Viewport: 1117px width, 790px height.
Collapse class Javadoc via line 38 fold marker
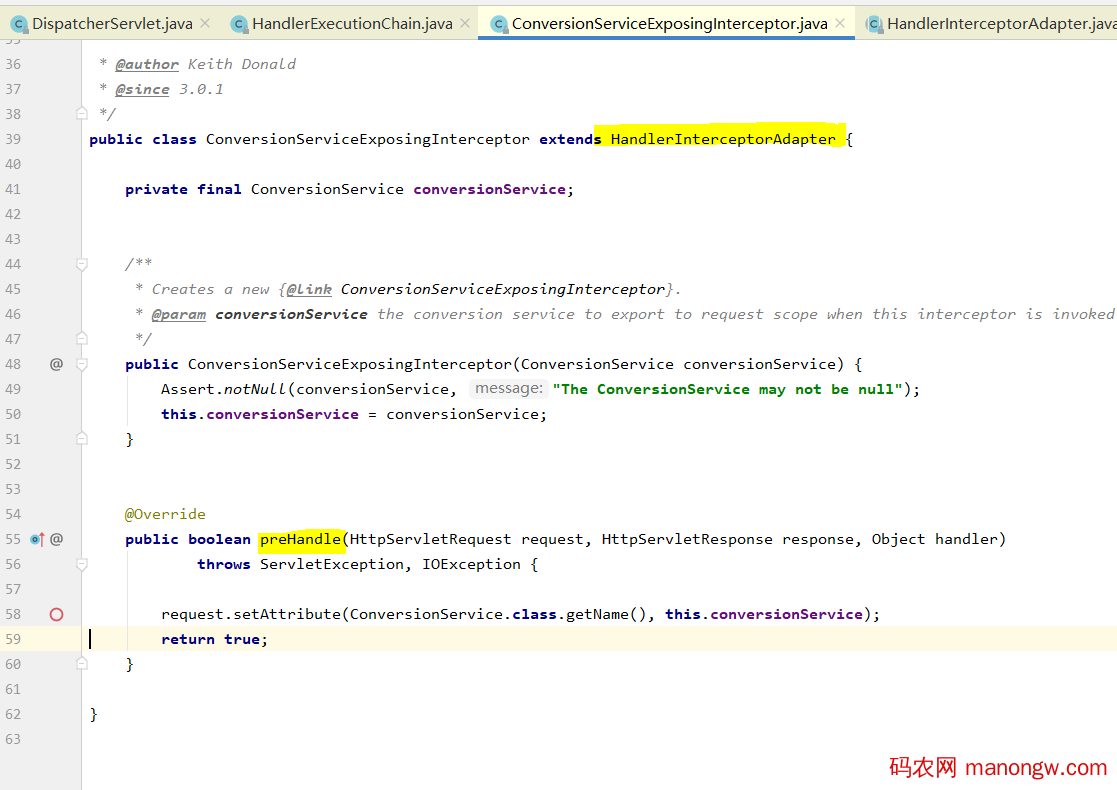(x=82, y=114)
